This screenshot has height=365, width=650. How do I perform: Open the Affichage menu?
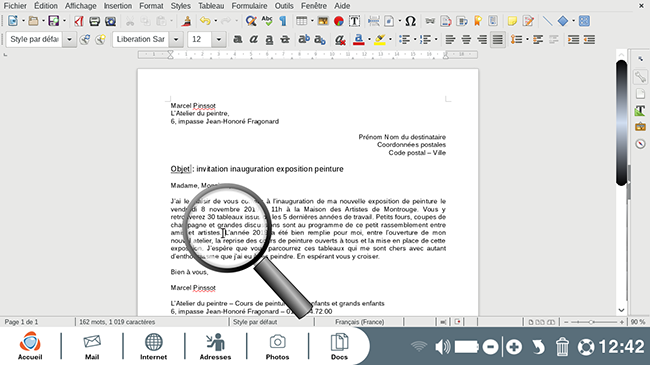pyautogui.click(x=80, y=6)
